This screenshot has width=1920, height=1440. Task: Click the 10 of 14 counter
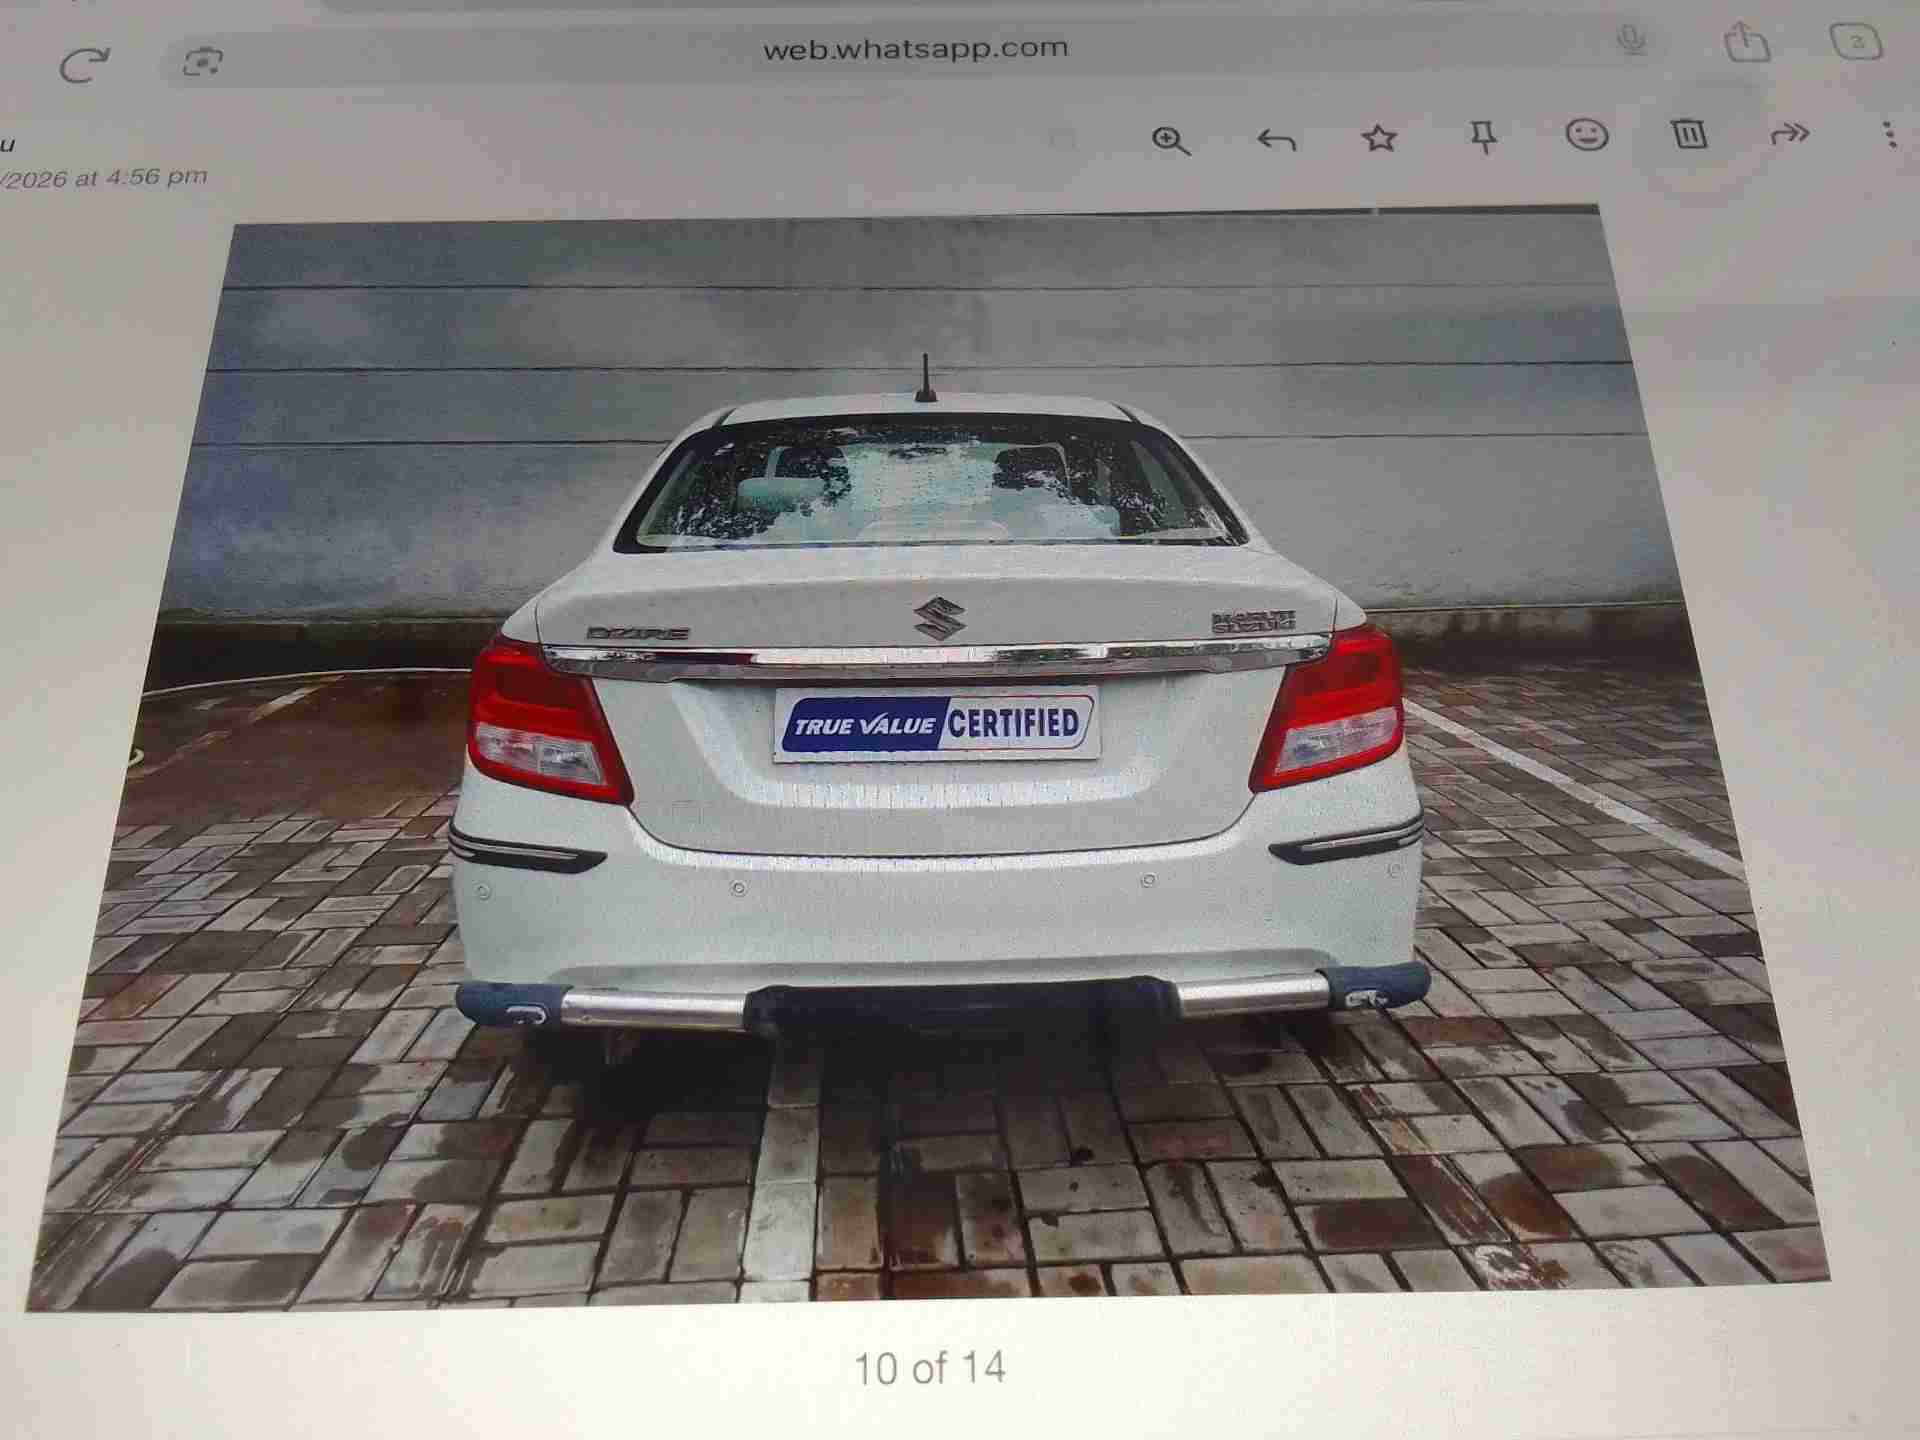[x=929, y=1368]
